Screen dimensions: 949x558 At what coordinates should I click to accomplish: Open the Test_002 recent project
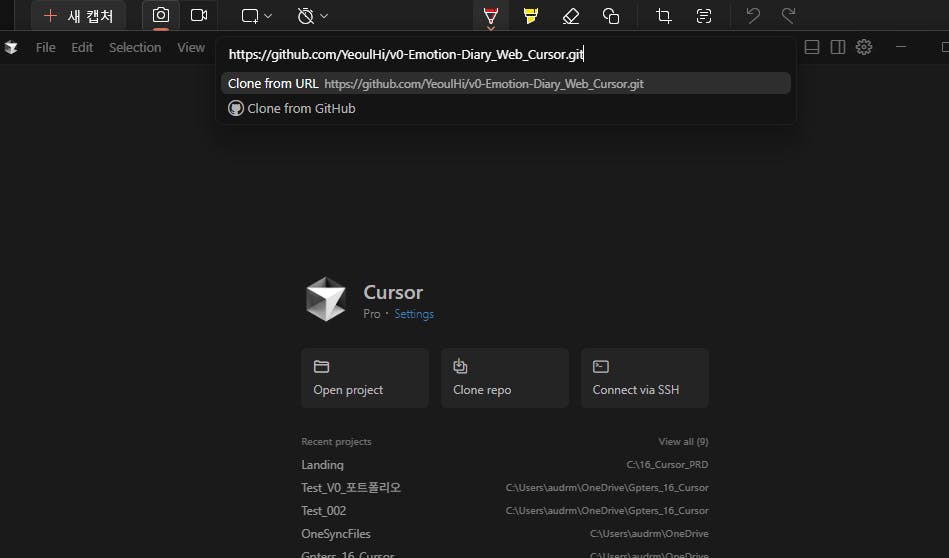[505, 511]
